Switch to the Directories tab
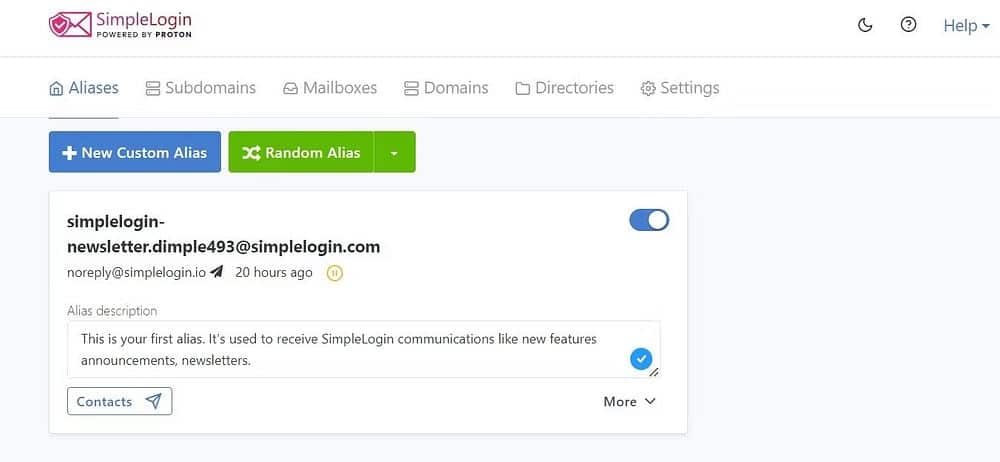1000x462 pixels. [x=564, y=88]
